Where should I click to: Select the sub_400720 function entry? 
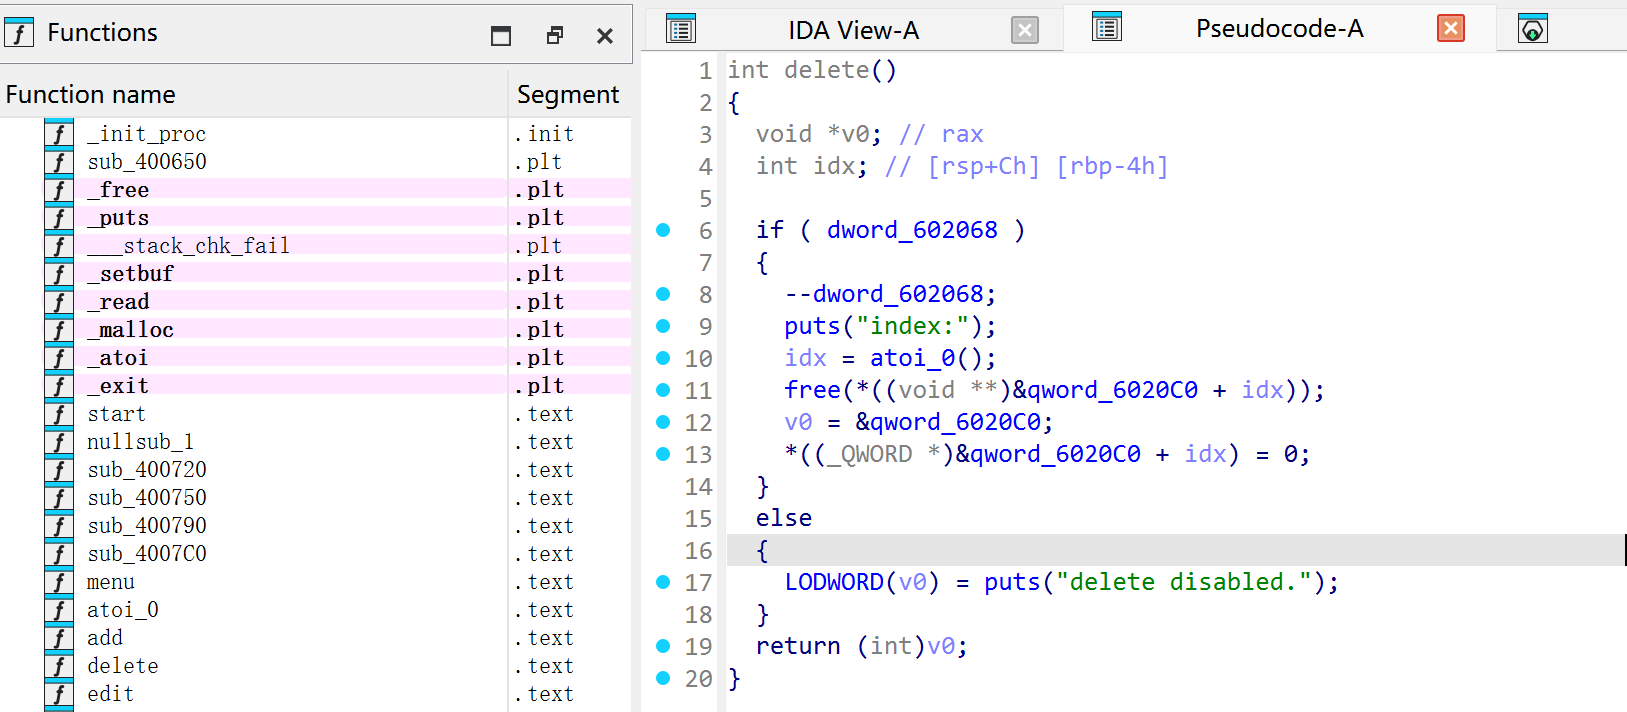tap(315, 470)
